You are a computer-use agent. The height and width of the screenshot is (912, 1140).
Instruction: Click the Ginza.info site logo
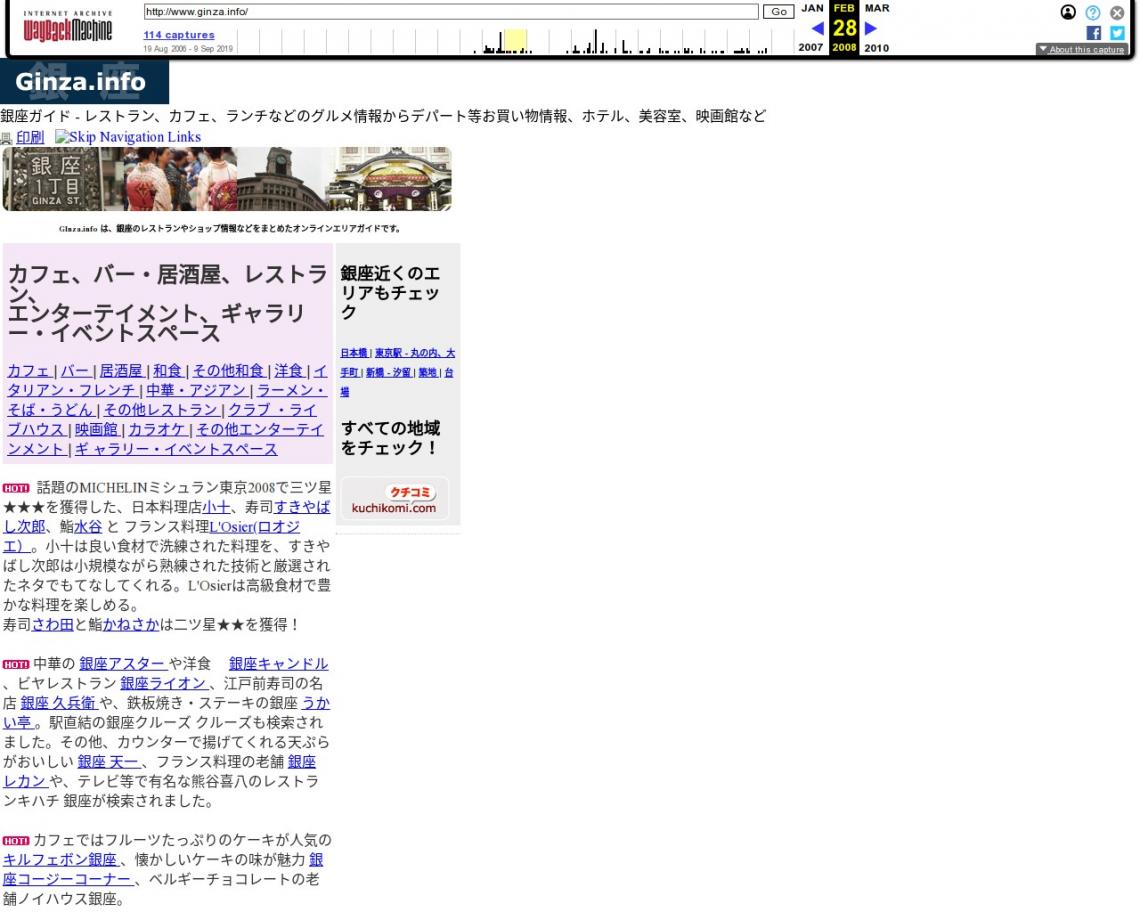[84, 81]
